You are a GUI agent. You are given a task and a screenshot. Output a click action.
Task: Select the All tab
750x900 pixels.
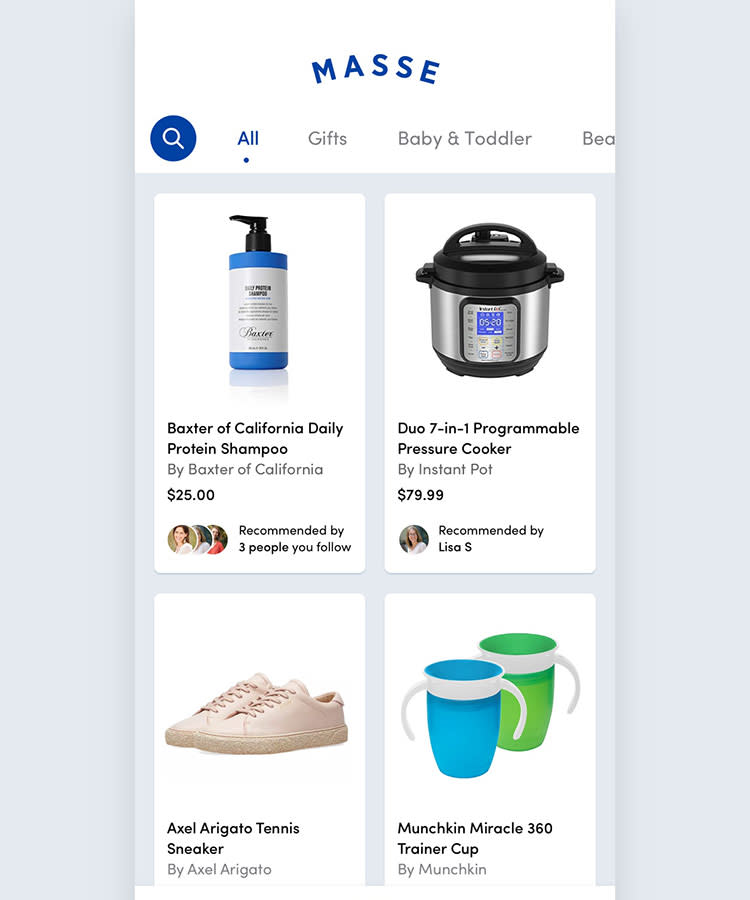(x=248, y=138)
